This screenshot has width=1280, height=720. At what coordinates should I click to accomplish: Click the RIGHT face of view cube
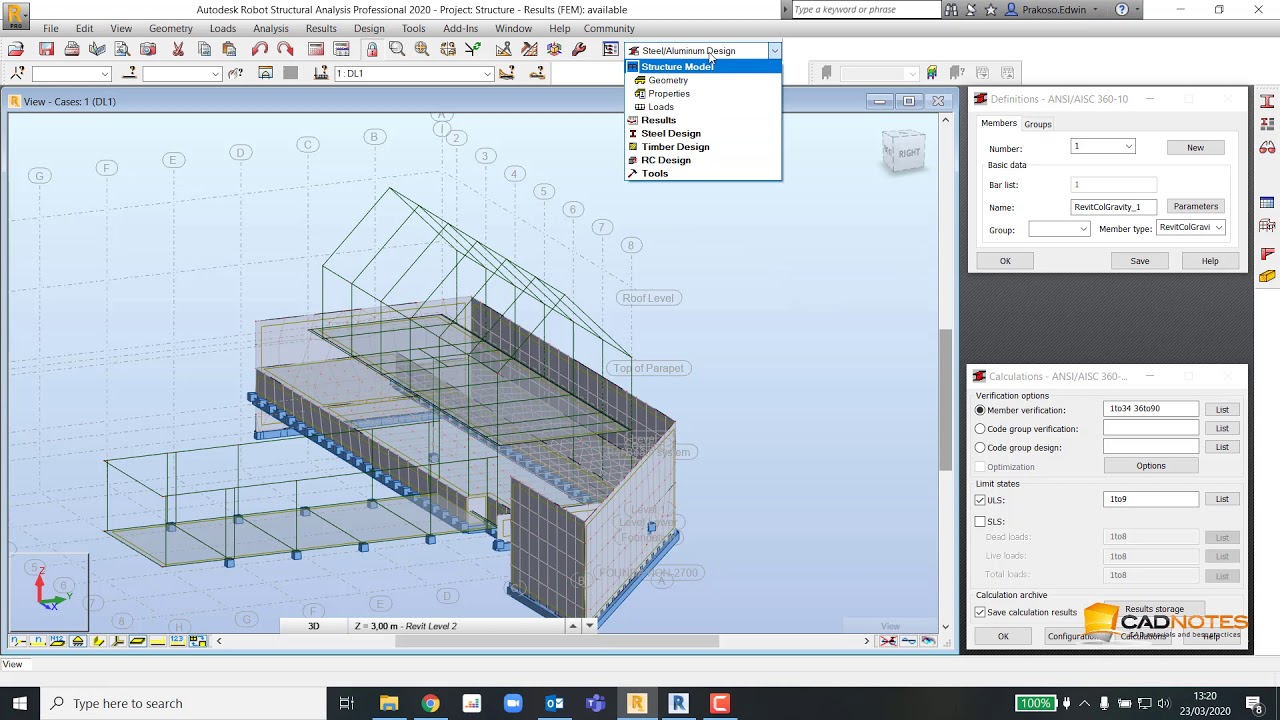click(907, 153)
